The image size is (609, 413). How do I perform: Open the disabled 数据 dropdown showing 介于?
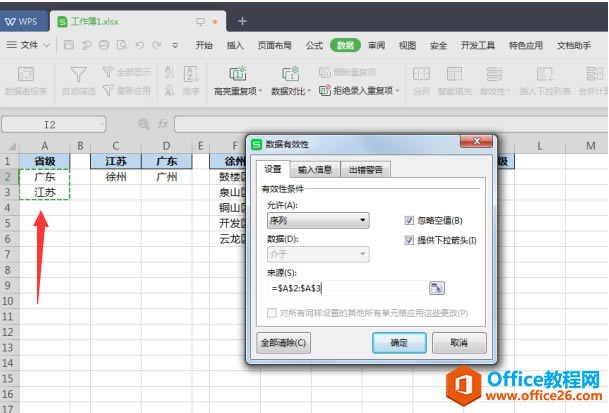318,254
